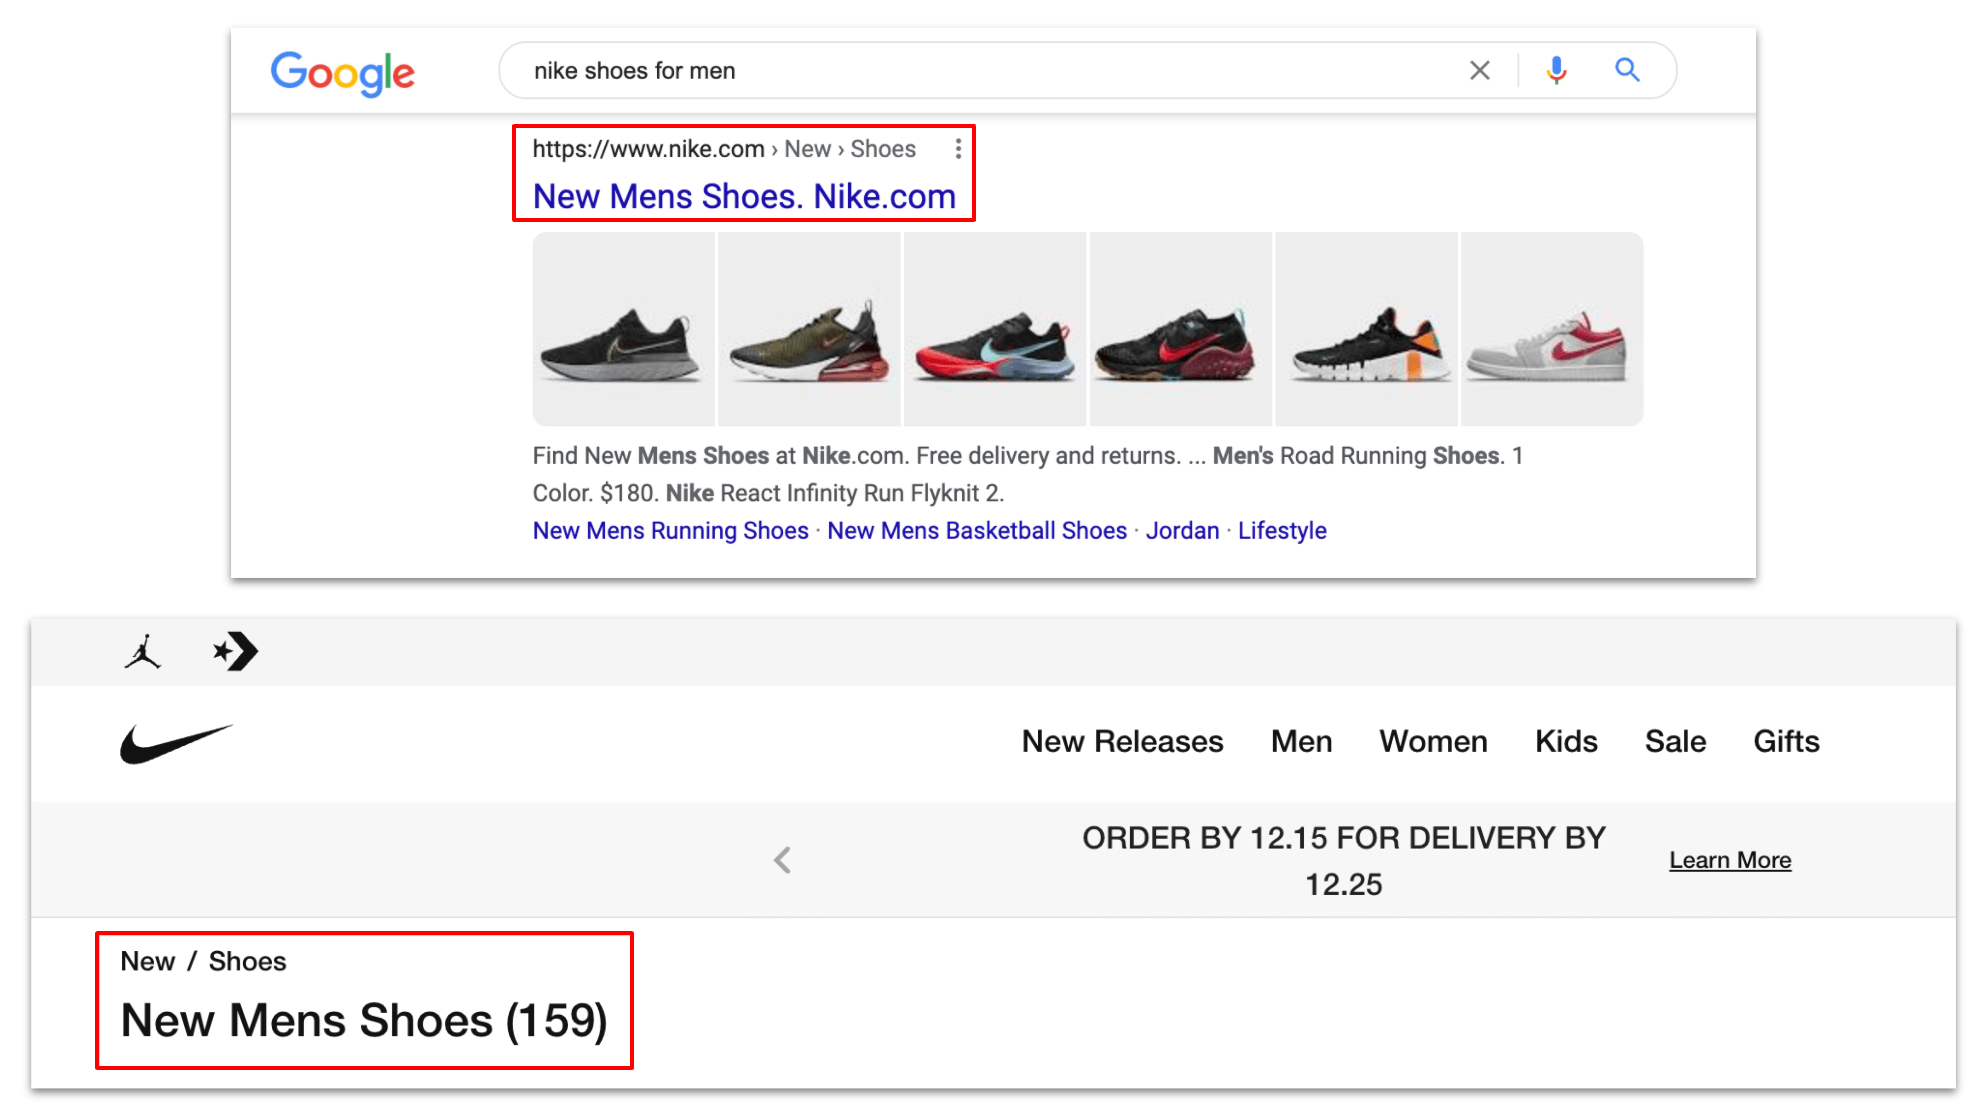Click the New Mens Shoes (159) heading
The image size is (1988, 1116).
tap(364, 1021)
